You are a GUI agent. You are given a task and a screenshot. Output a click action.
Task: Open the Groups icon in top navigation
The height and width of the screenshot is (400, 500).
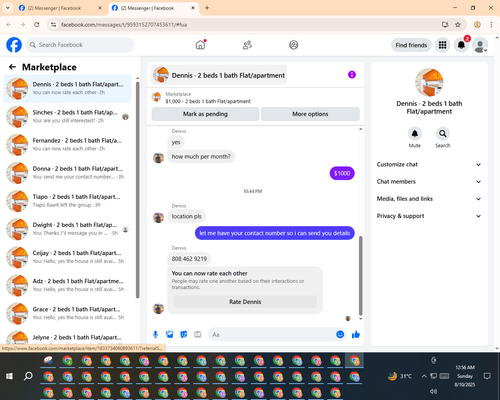(x=294, y=45)
